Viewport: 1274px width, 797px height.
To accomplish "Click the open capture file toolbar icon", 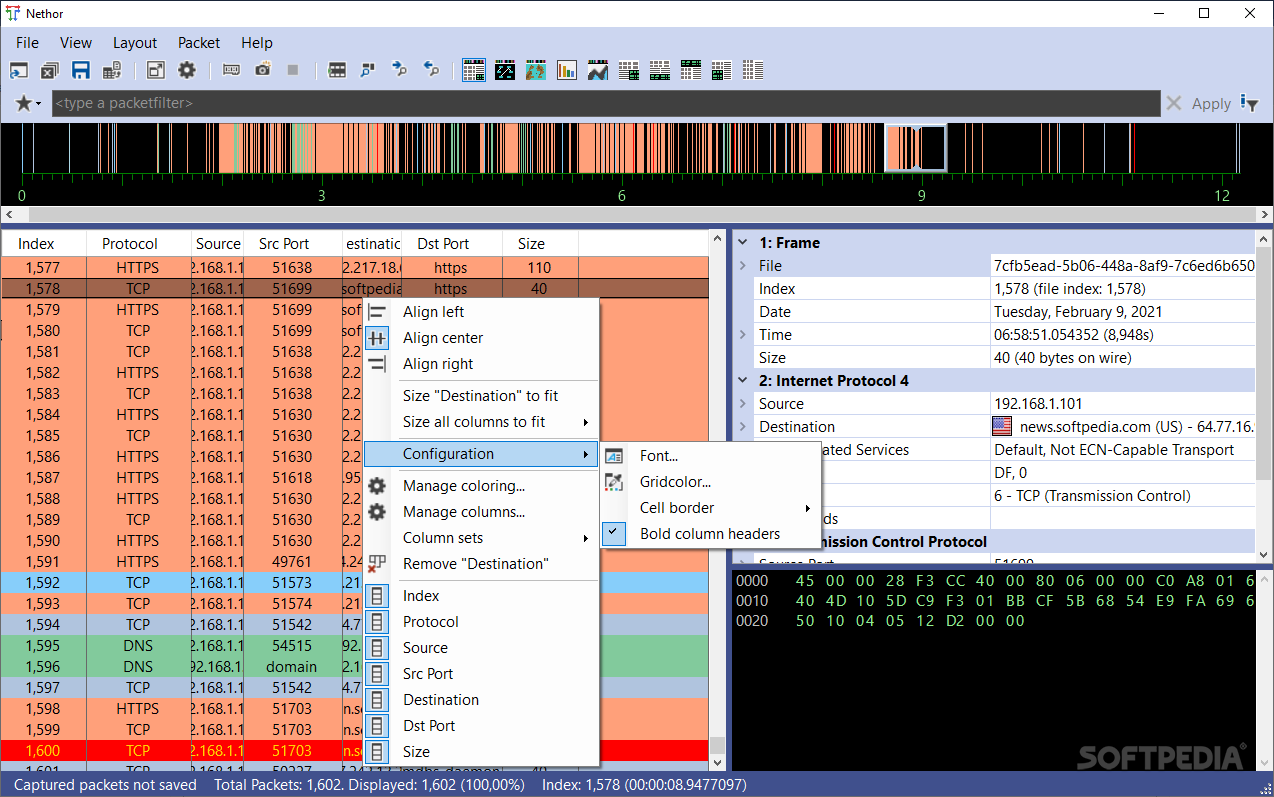I will tap(20, 70).
